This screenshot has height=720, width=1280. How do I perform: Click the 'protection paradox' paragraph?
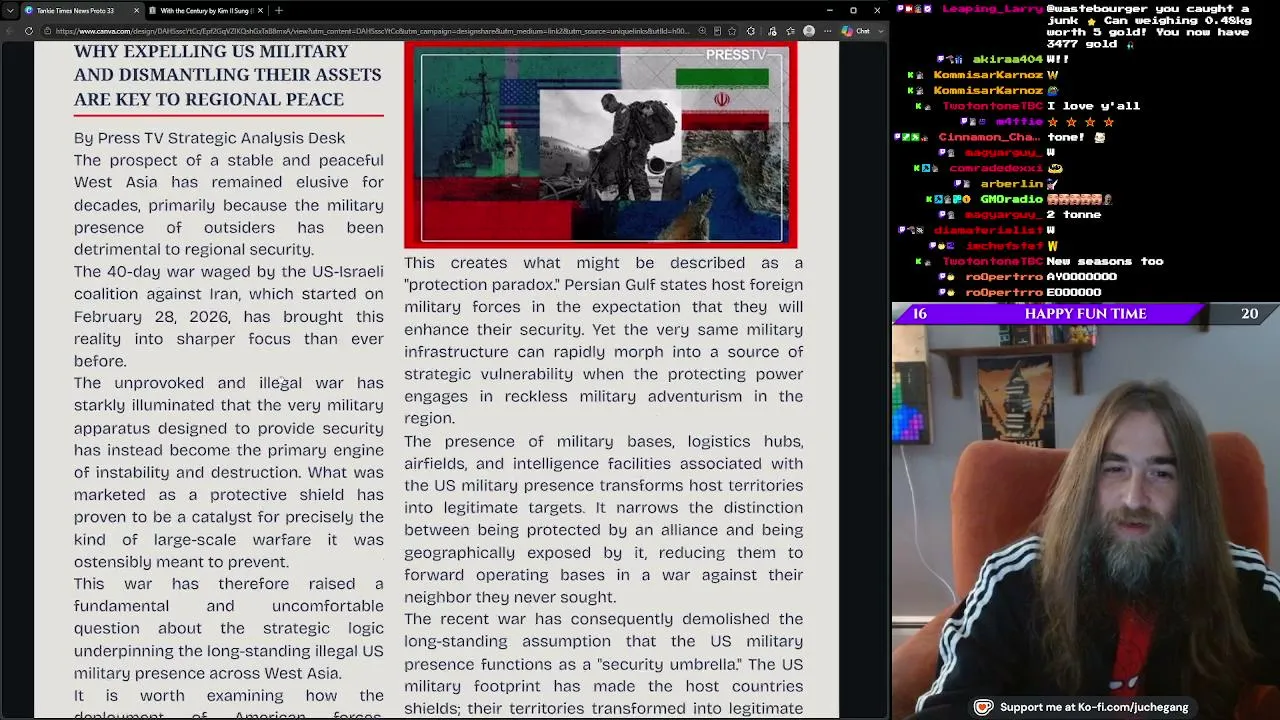coord(604,340)
